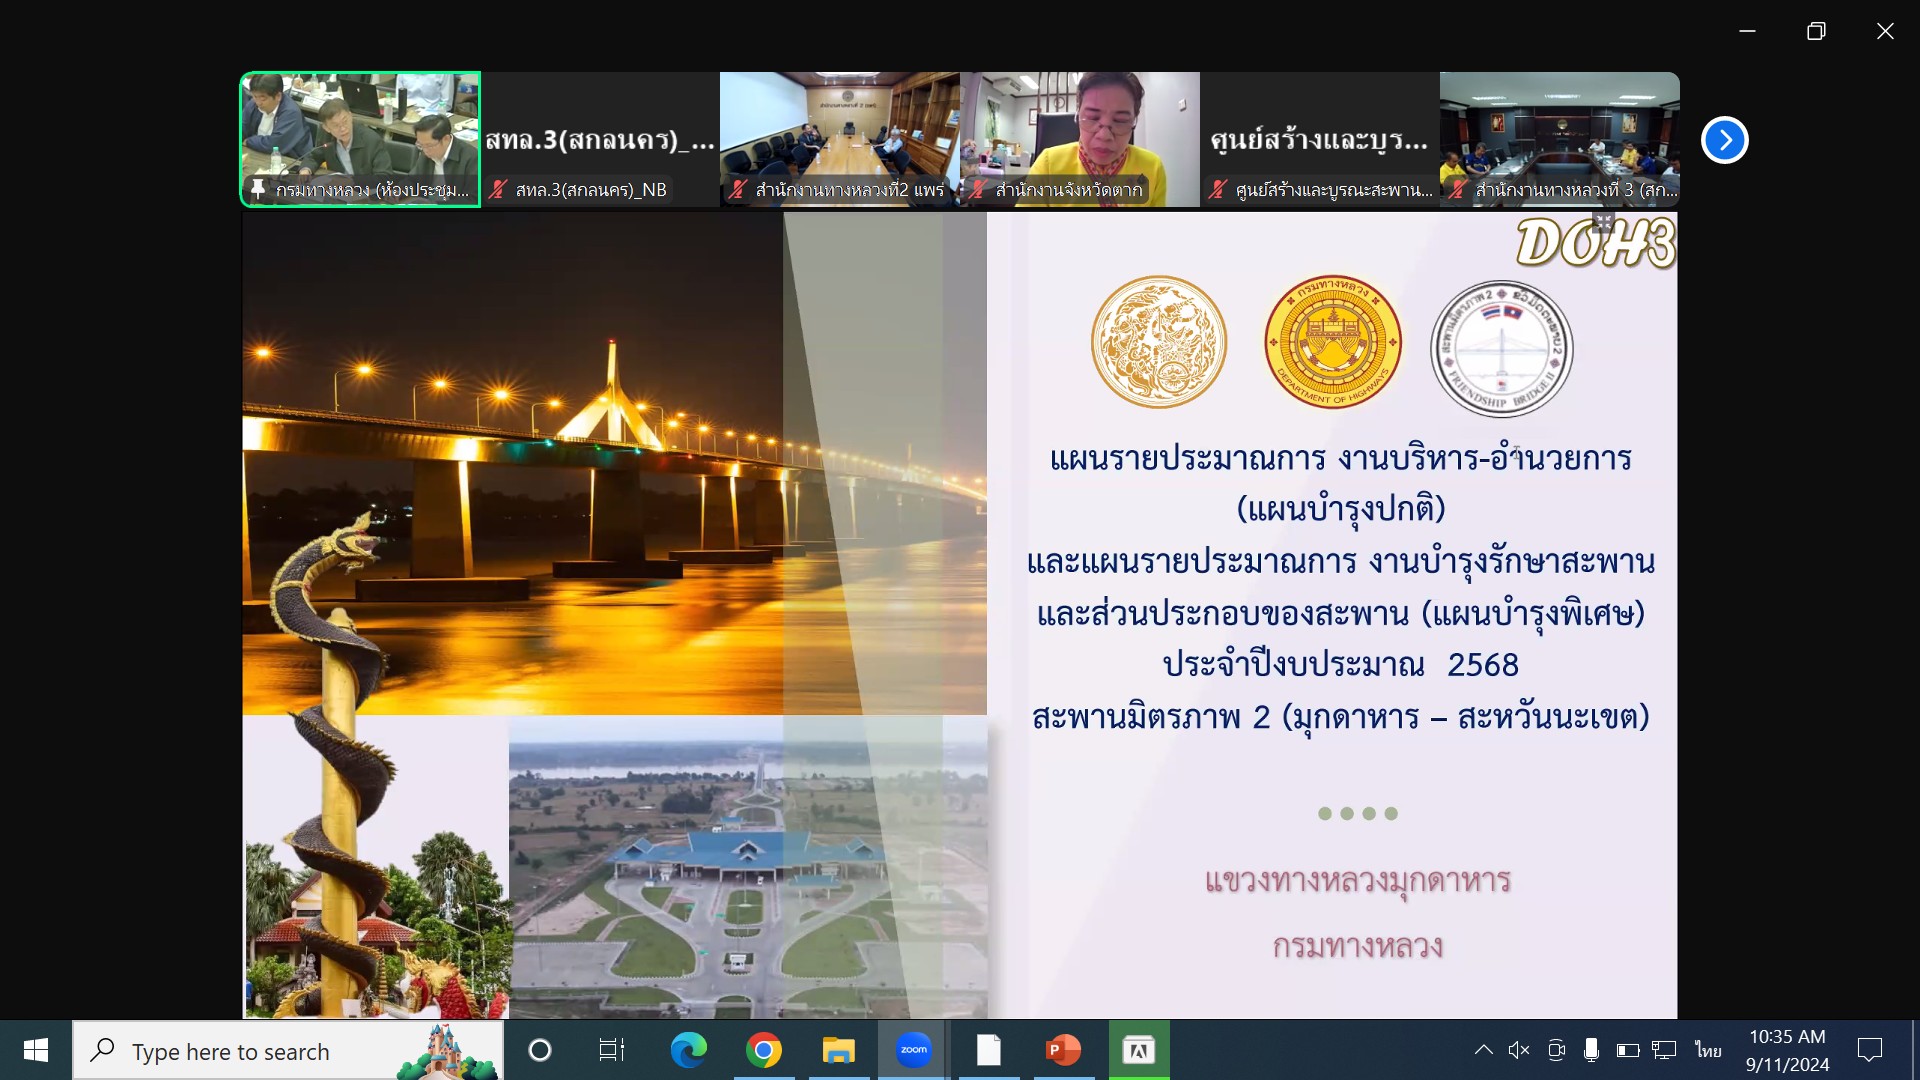Expand hidden system tray icons
This screenshot has width=1920, height=1080.
pyautogui.click(x=1484, y=1050)
